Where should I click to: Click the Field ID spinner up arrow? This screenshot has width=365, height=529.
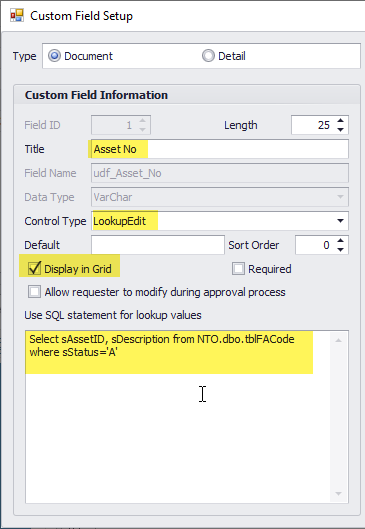click(142, 120)
